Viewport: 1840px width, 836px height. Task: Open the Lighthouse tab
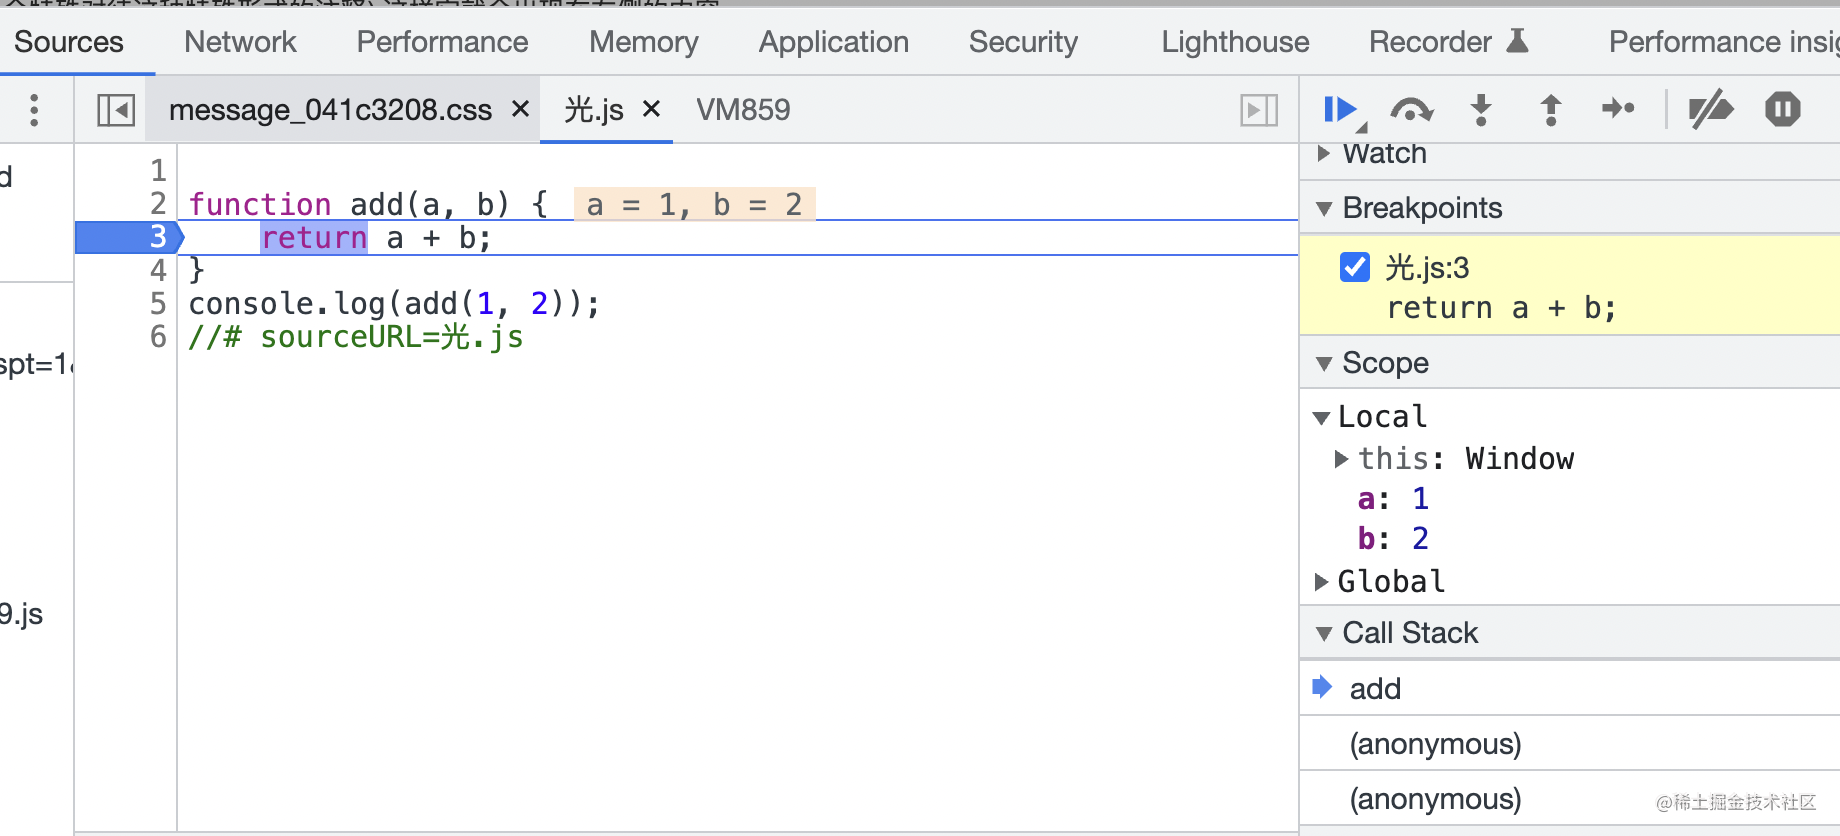point(1235,42)
